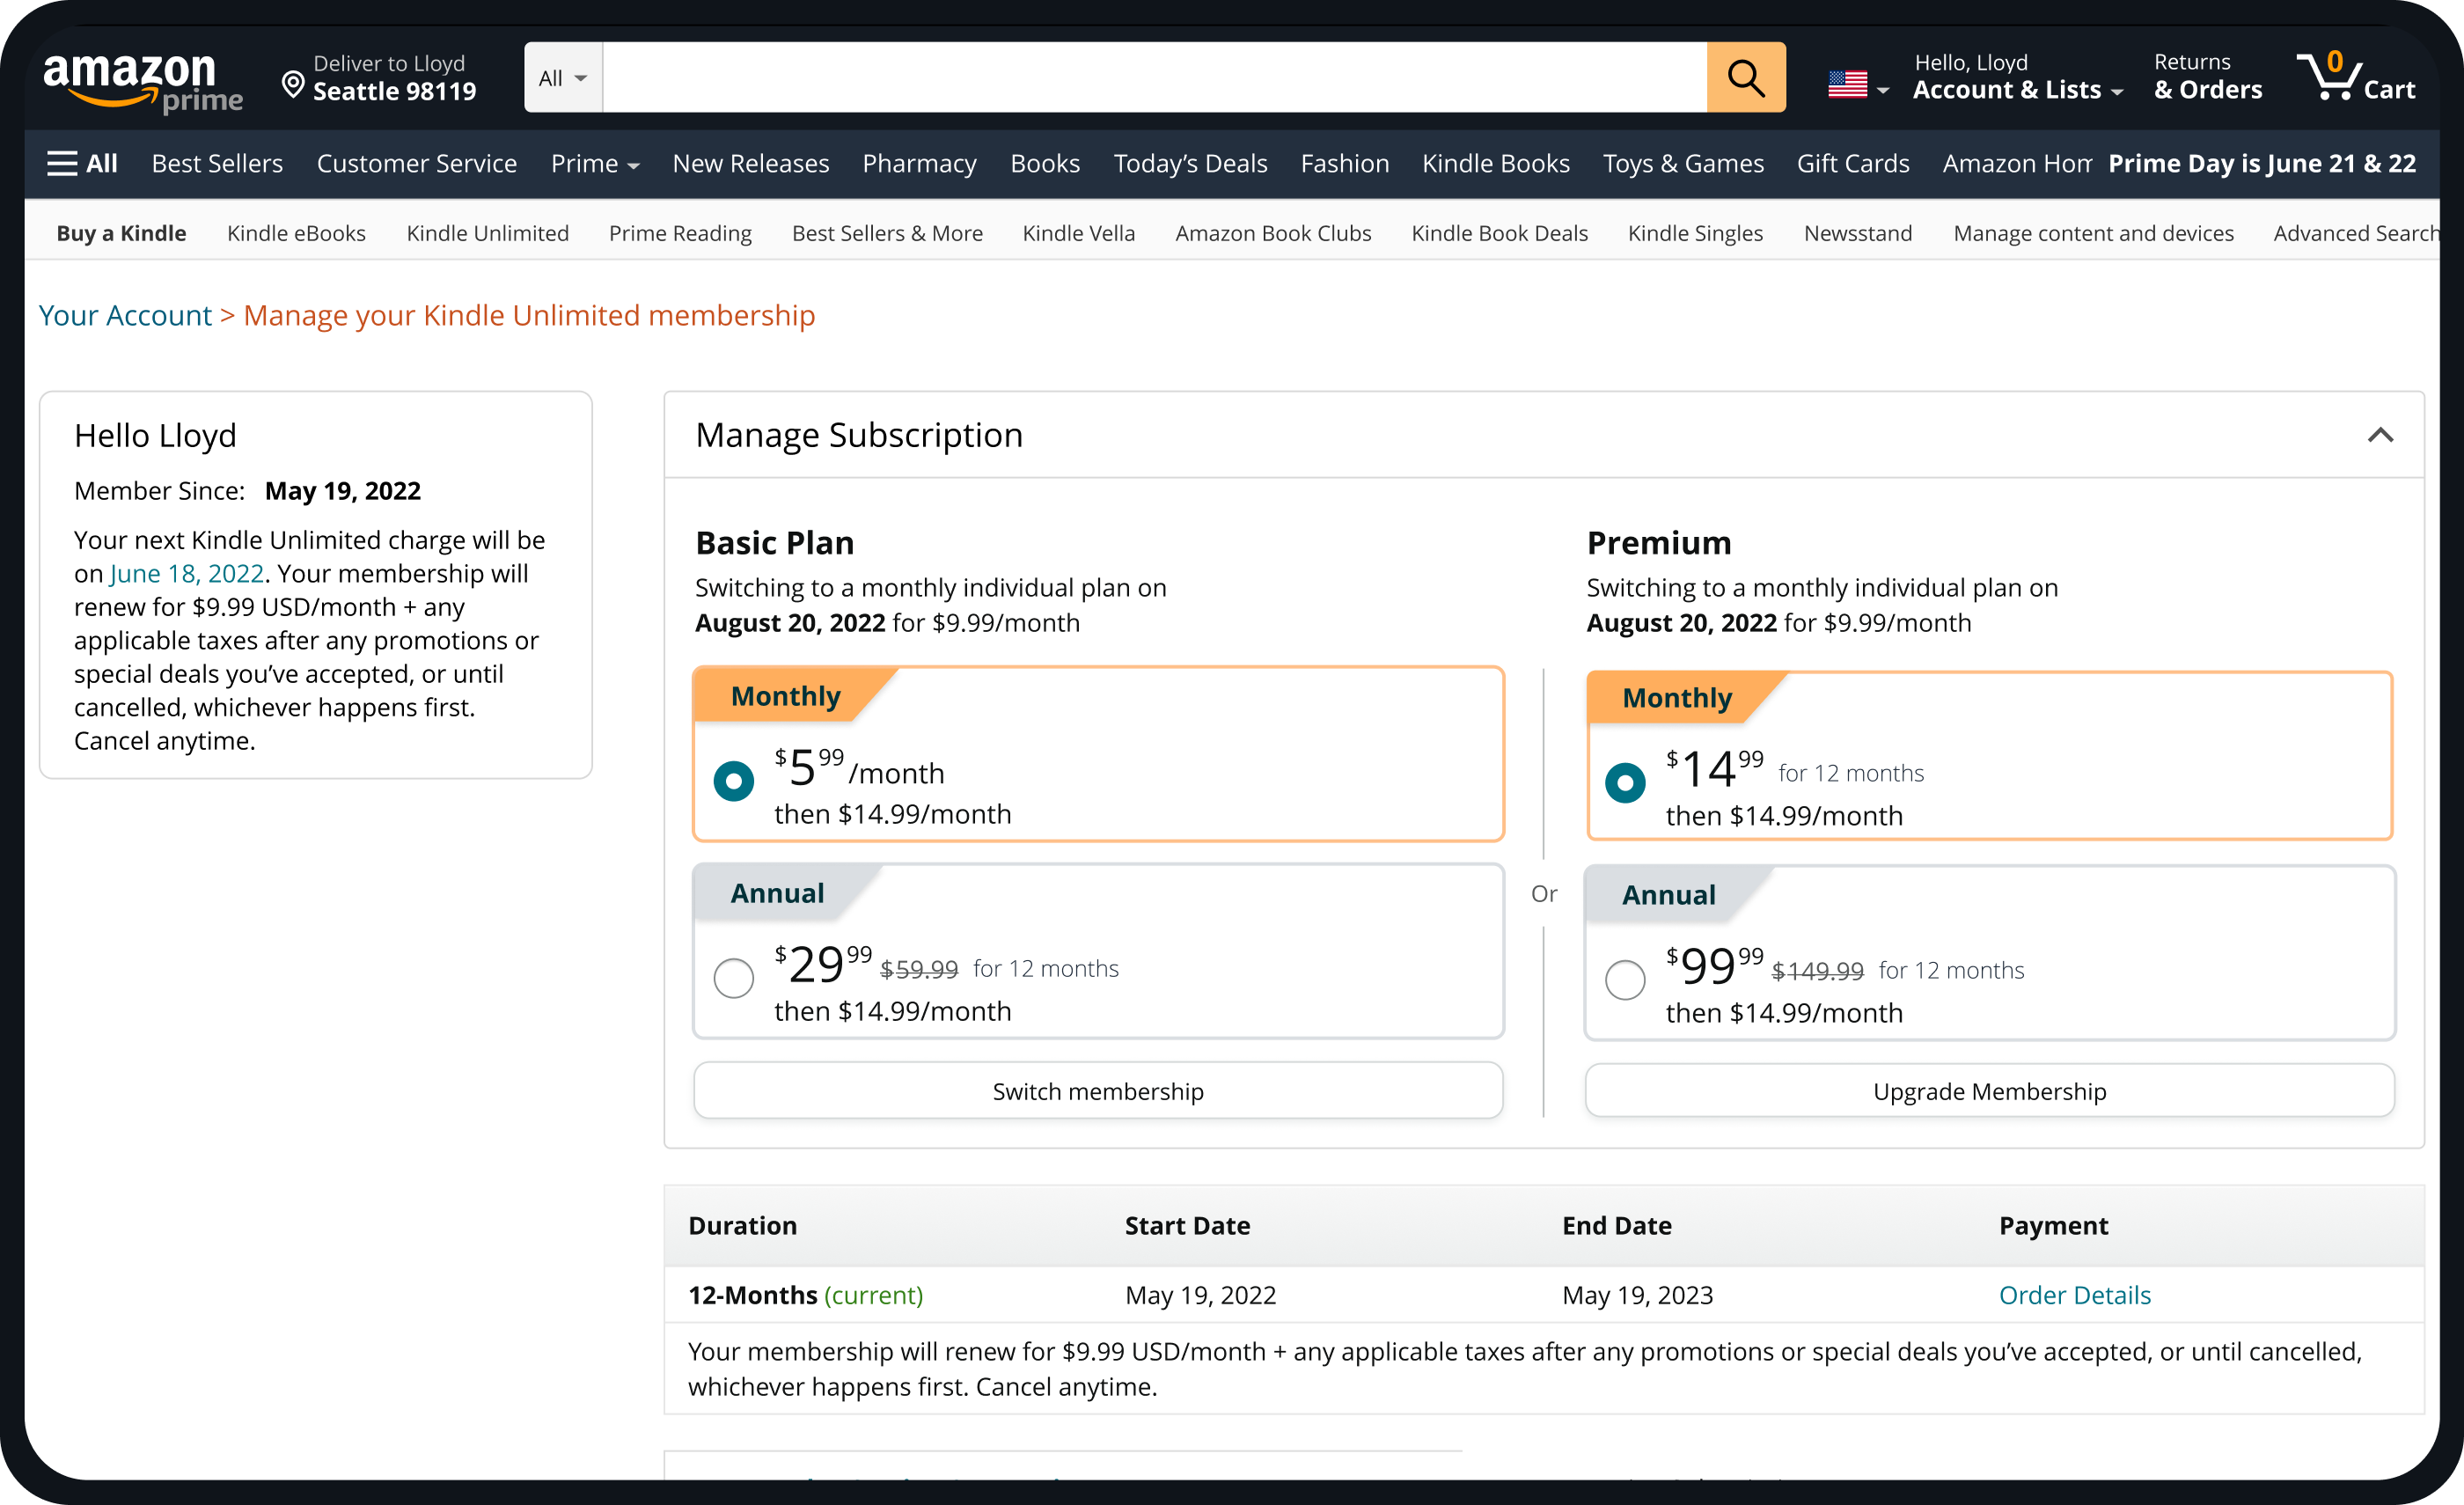Select Basic Plan Annual $29.99 radio
Screen dimensions: 2464x1505
(734, 977)
